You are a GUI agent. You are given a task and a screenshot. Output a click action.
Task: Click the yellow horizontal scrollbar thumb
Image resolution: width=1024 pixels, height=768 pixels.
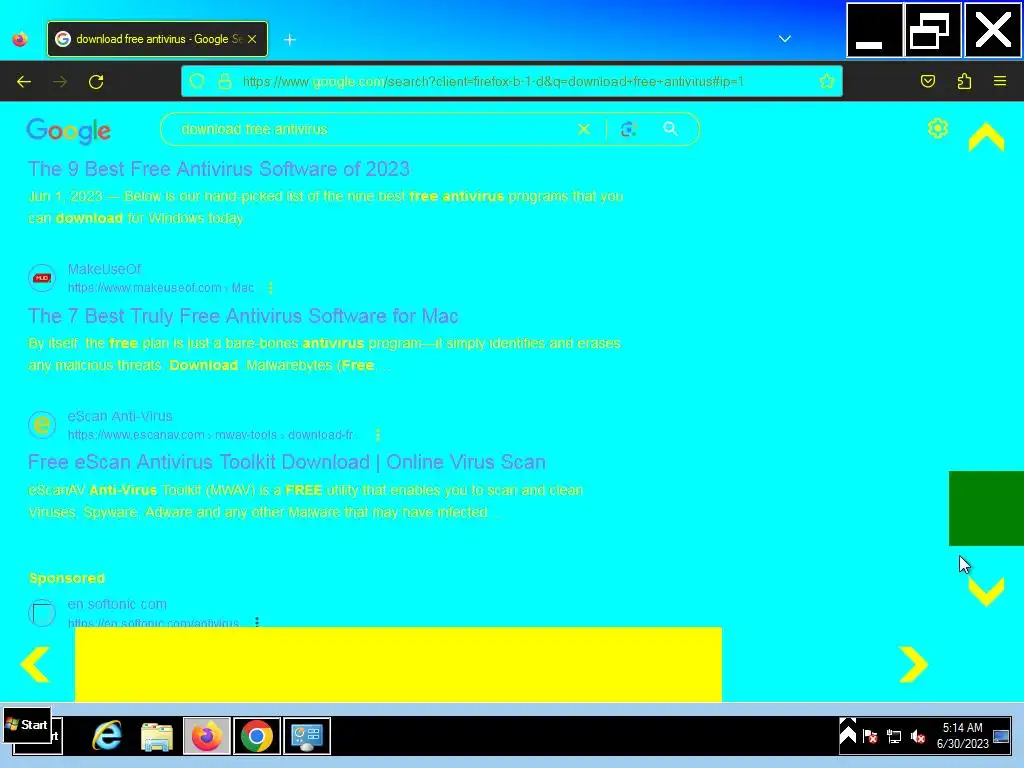[398, 664]
